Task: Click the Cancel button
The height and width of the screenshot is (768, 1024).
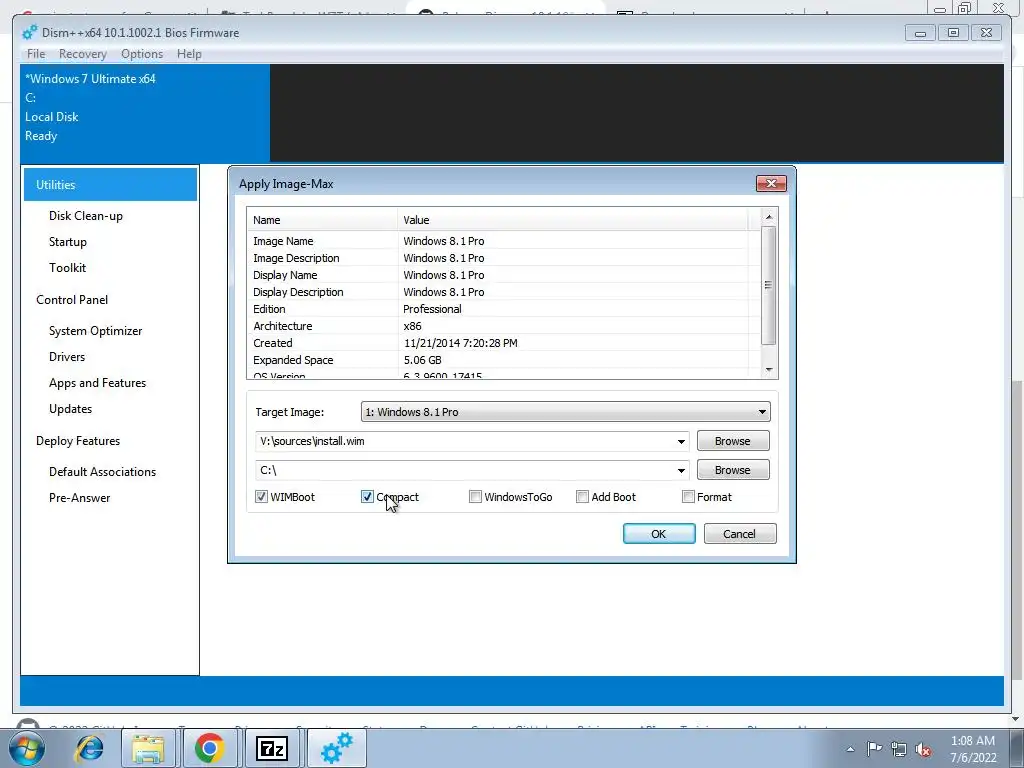Action: click(740, 534)
